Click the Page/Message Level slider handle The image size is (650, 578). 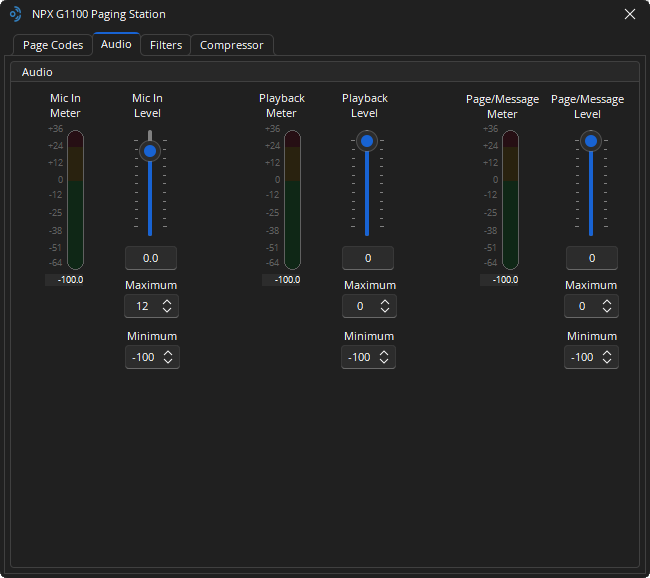(x=591, y=142)
